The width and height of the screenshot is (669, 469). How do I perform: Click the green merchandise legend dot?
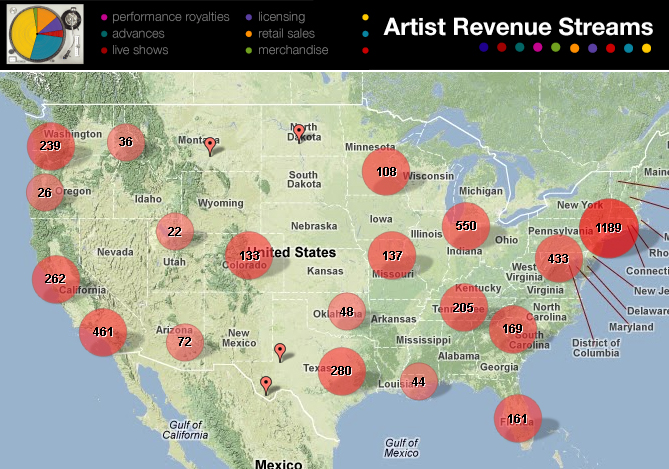pos(249,51)
